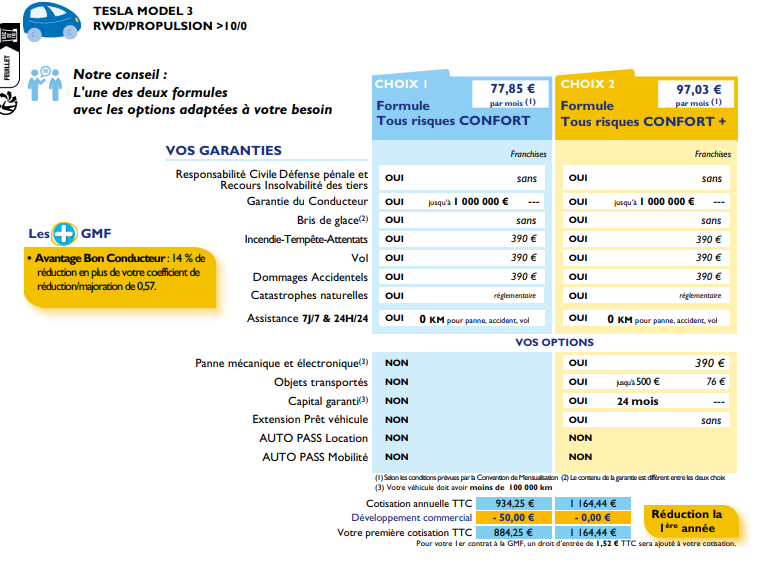768x564 pixels.
Task: Select the 'droit d'entrée de 1,52 €' footnote
Action: point(576,543)
